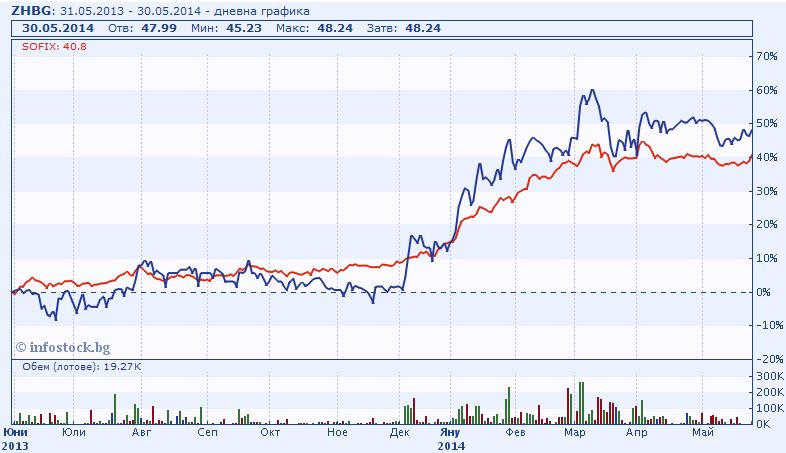The image size is (786, 453).
Task: Click the SOFIX: 40.8 legend label
Action: coord(54,47)
